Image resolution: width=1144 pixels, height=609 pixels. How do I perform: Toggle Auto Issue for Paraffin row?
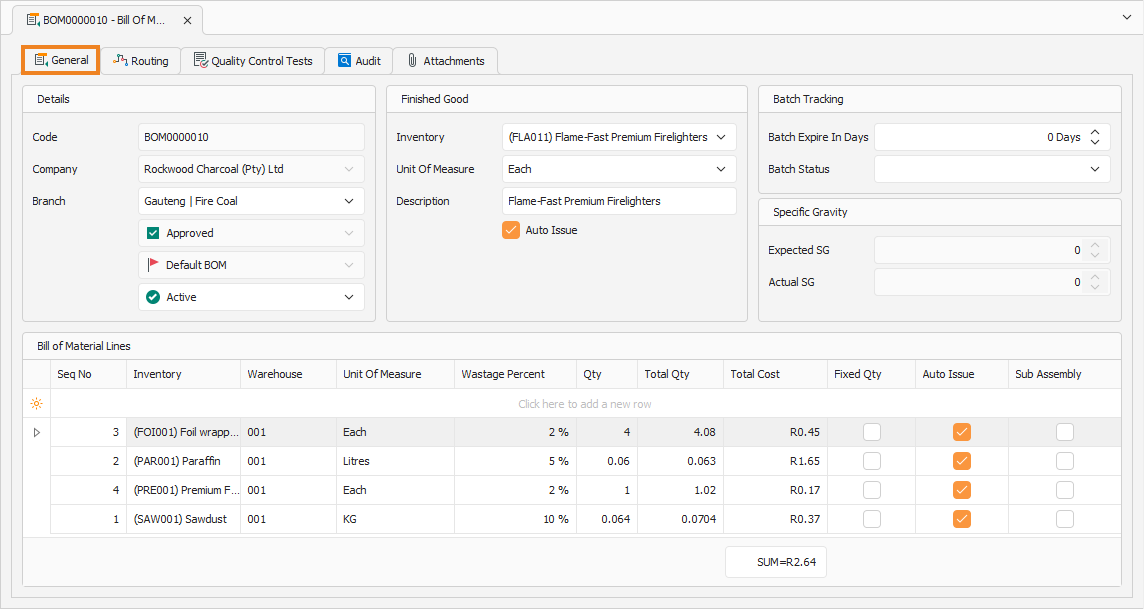tap(962, 461)
